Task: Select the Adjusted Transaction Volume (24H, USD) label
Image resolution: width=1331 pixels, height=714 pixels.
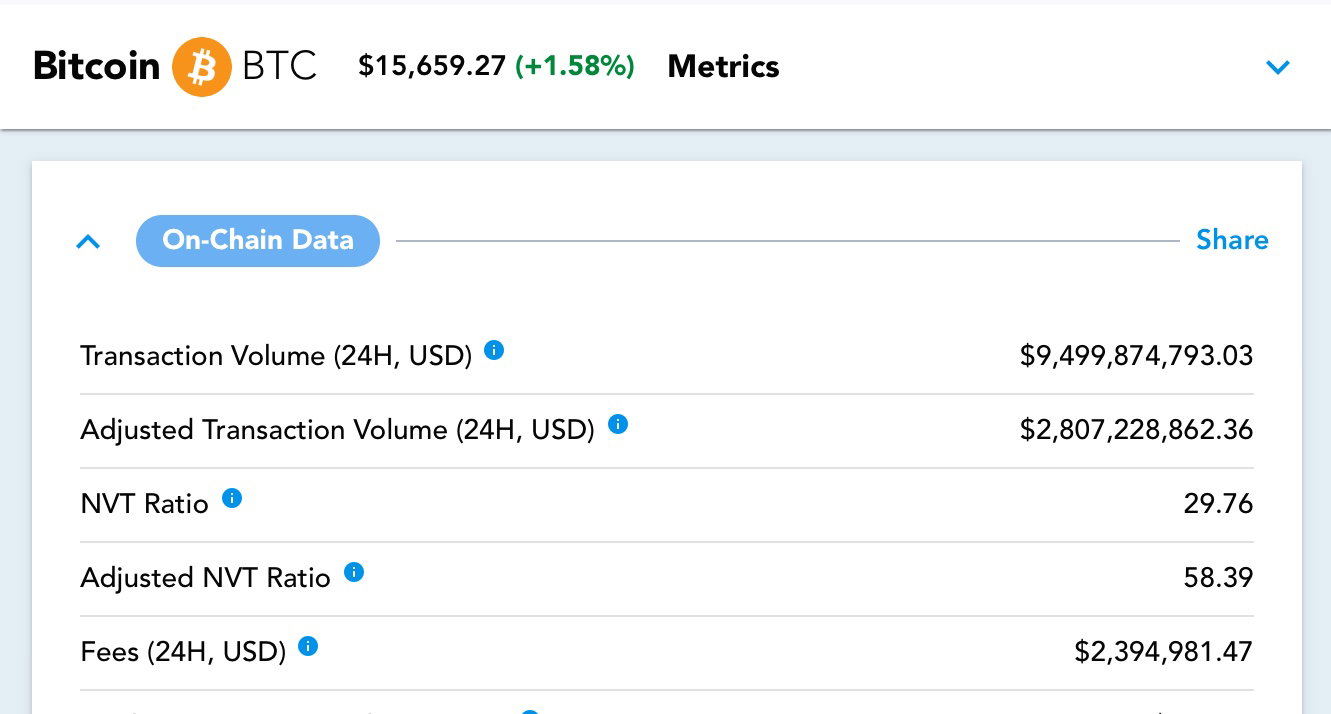Action: [x=338, y=431]
